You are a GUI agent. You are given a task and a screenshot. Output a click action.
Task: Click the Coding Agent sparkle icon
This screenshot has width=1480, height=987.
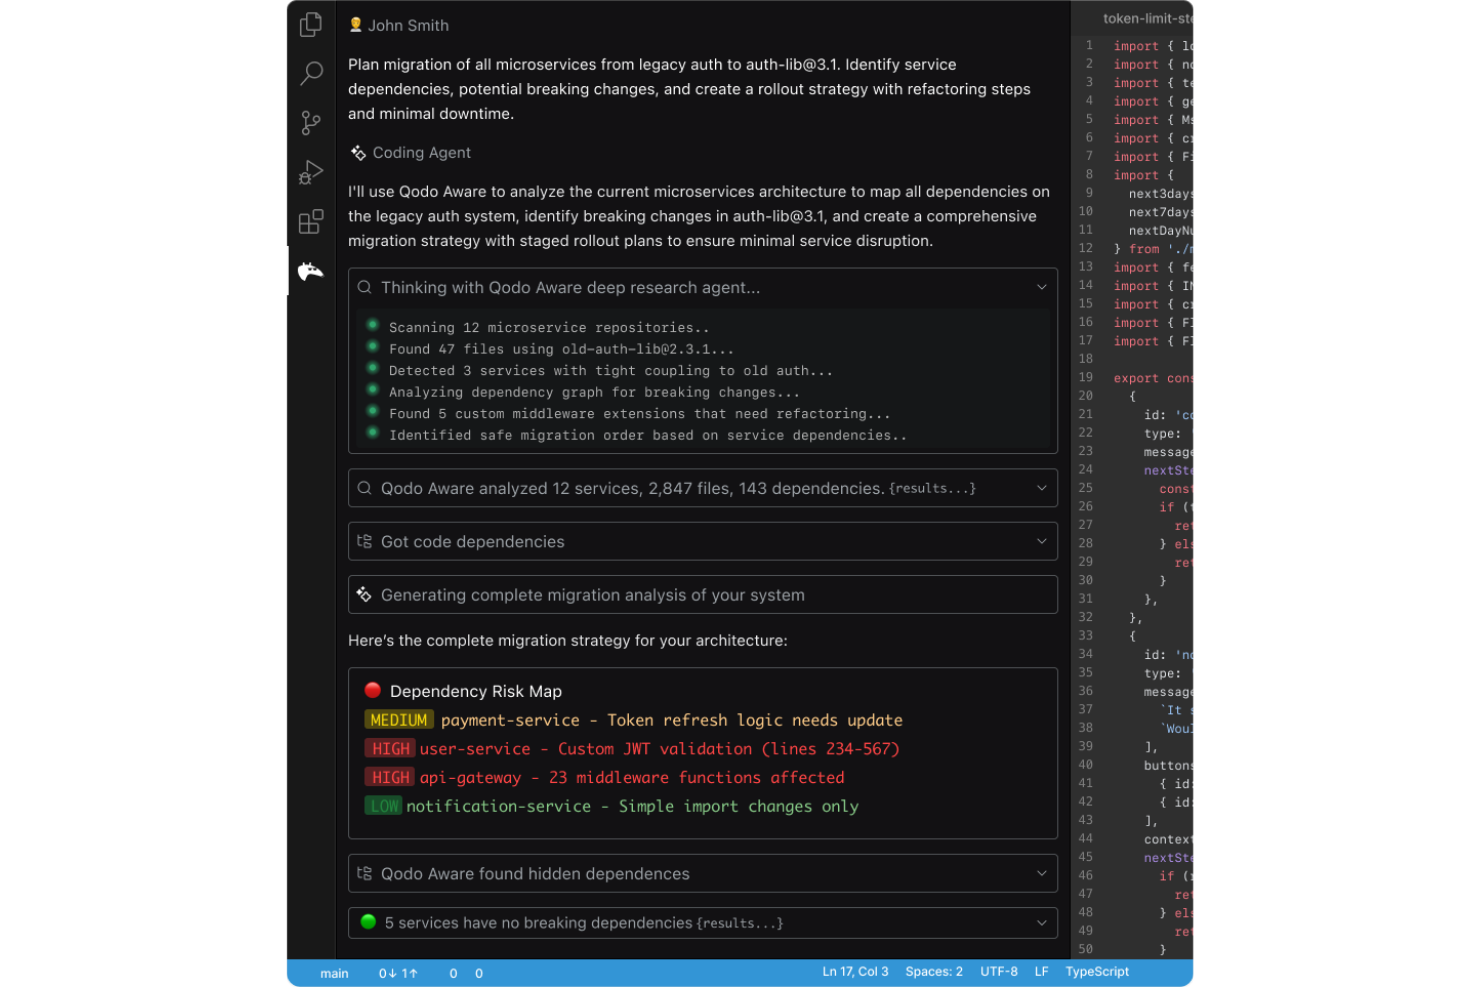pos(358,153)
